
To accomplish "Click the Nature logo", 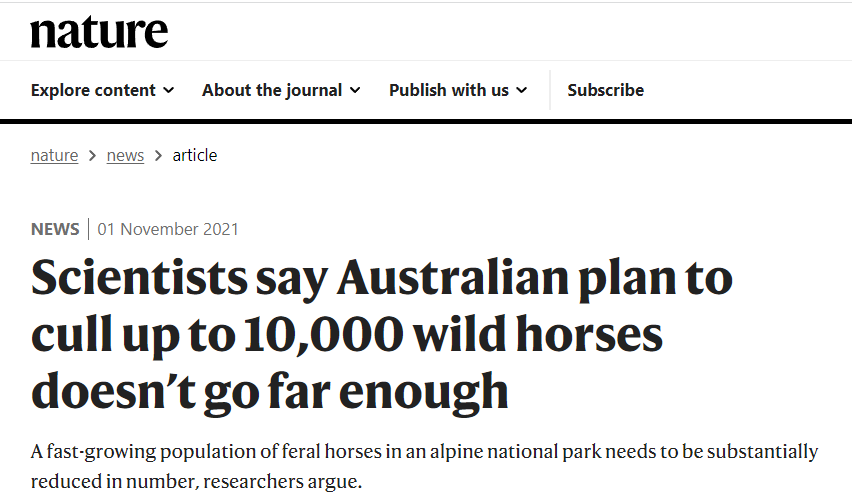I will 99,32.
